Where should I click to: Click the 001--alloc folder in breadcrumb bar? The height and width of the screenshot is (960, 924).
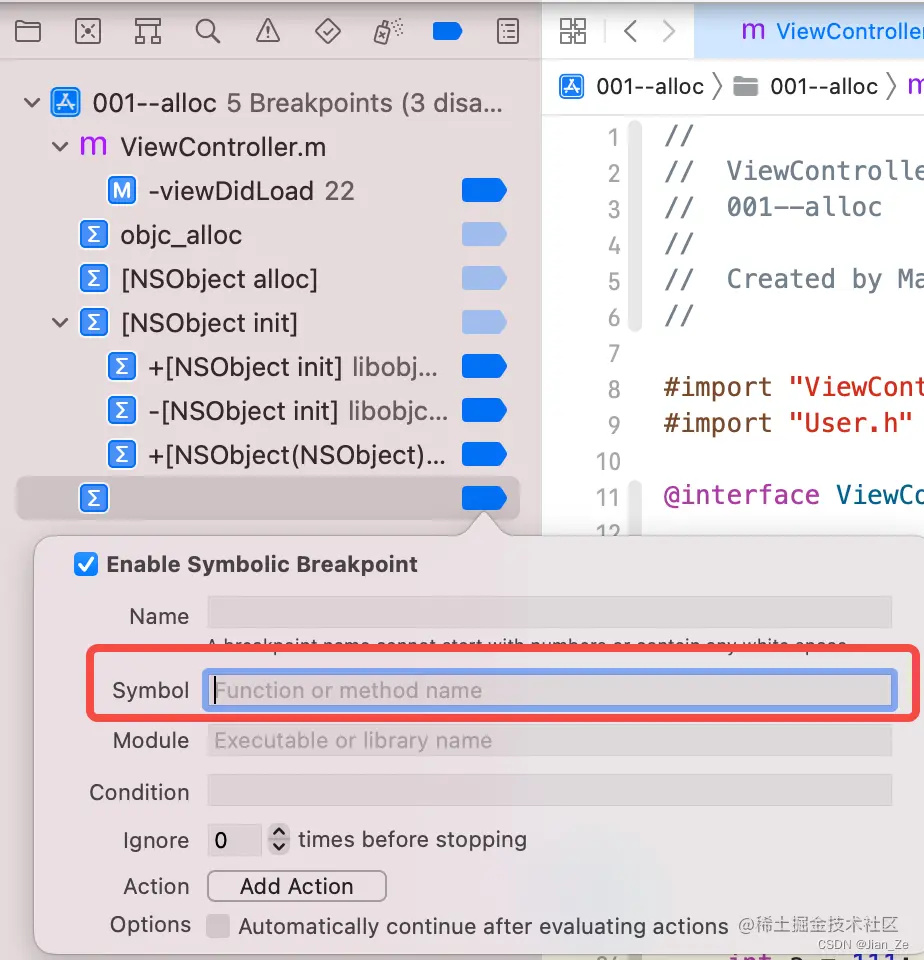coord(805,86)
